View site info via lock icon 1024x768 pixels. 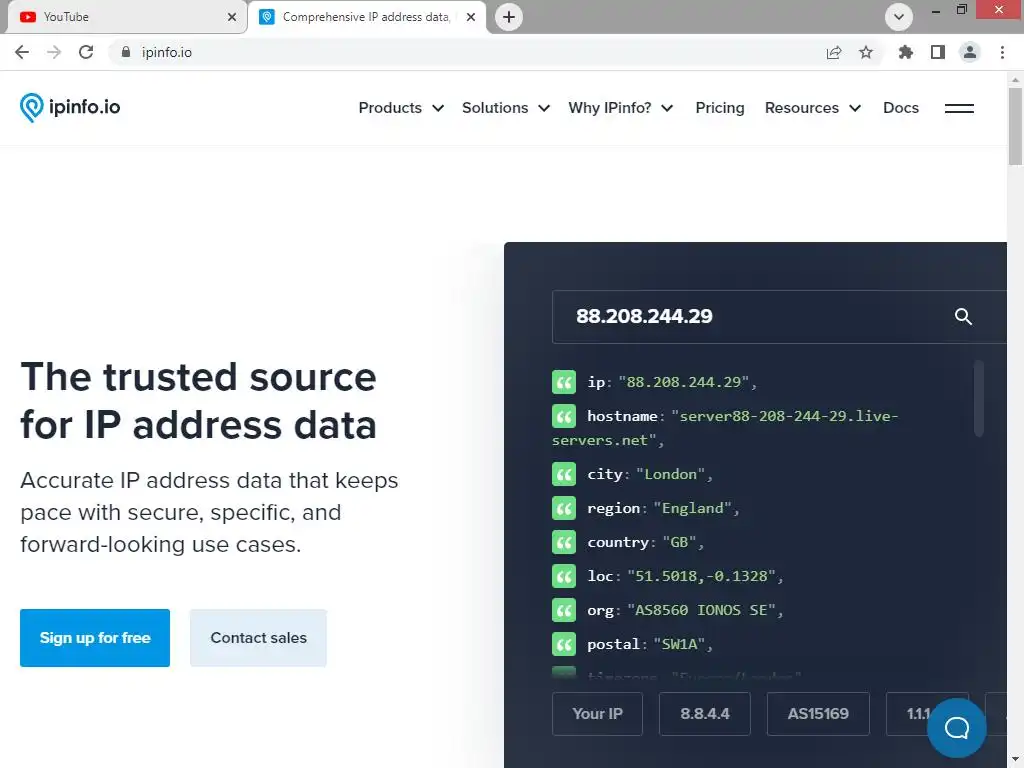click(x=126, y=52)
